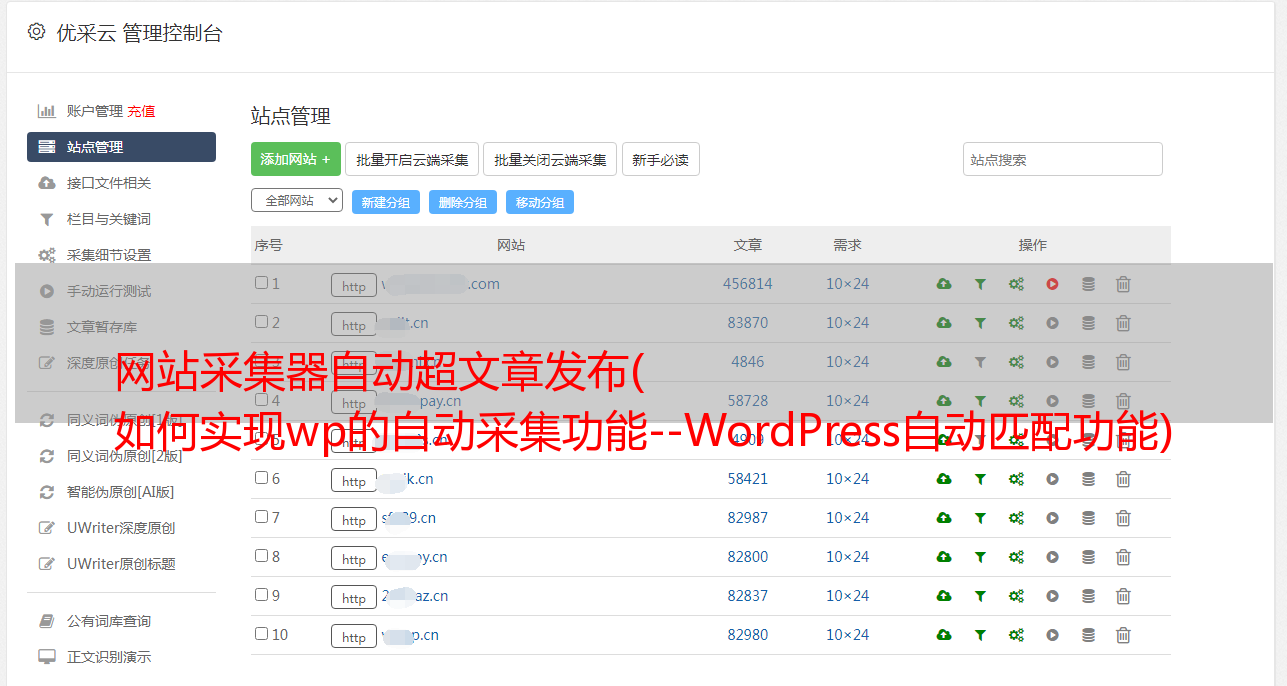Click red play icon in row 1

pos(1052,284)
